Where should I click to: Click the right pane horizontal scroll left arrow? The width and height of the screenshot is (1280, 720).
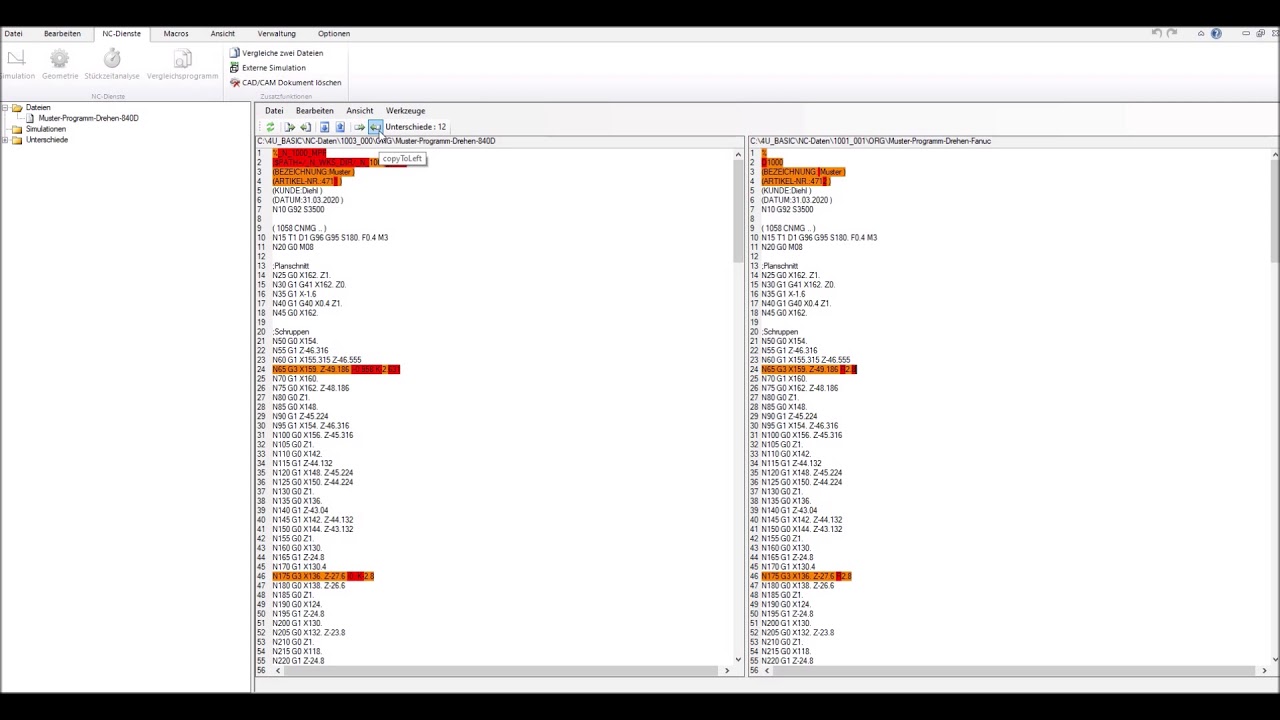[x=768, y=671]
